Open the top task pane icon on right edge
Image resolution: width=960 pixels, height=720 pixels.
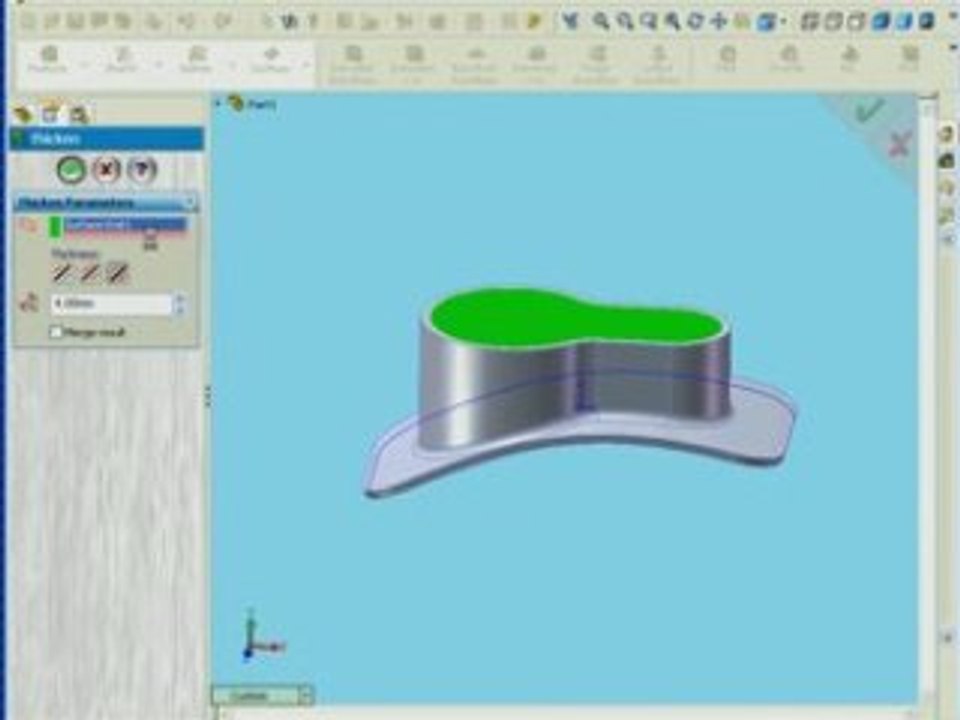(947, 133)
